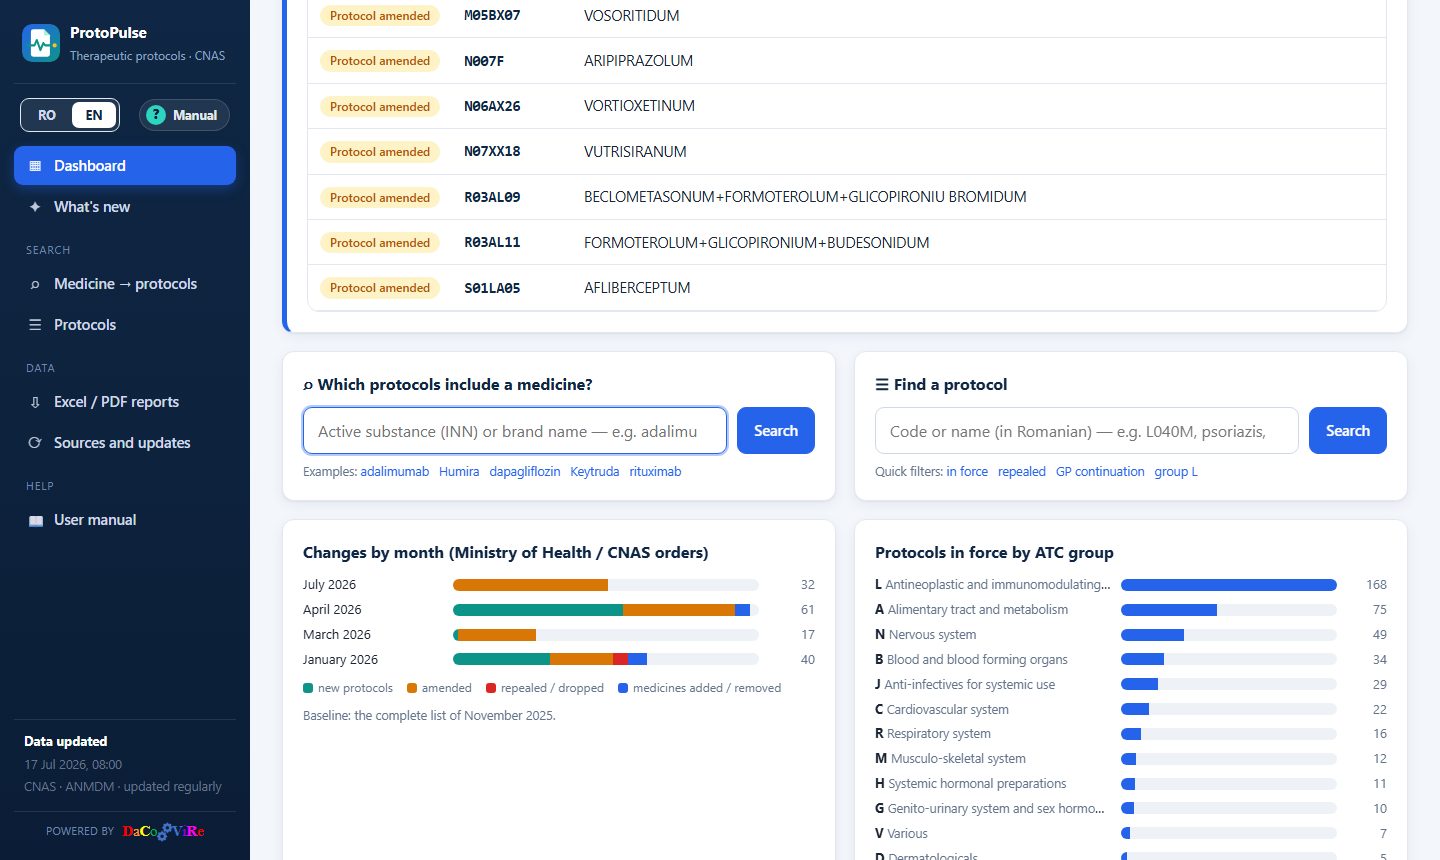Open the Dashboard menu item

pos(125,166)
